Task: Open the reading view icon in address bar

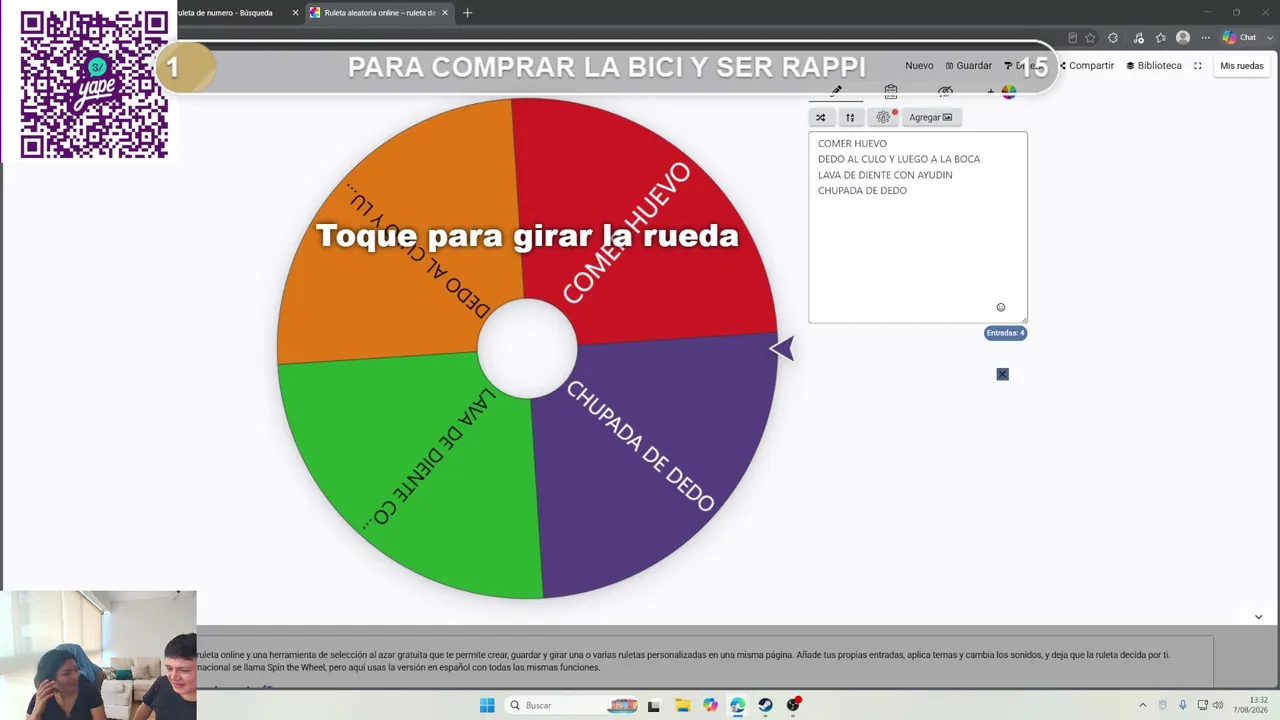Action: (x=1072, y=38)
